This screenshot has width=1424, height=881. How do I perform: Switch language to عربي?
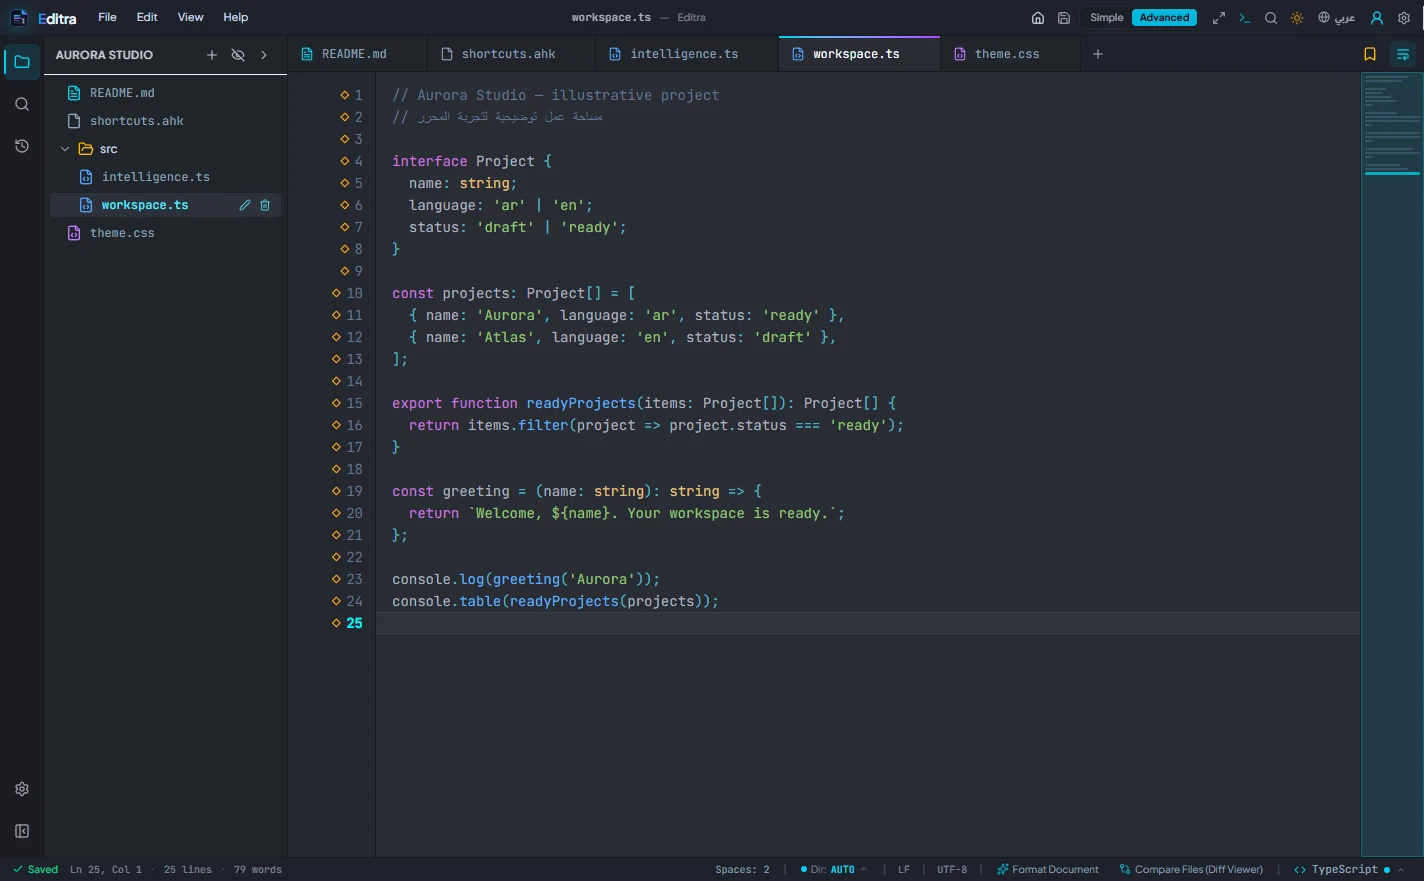(1336, 18)
